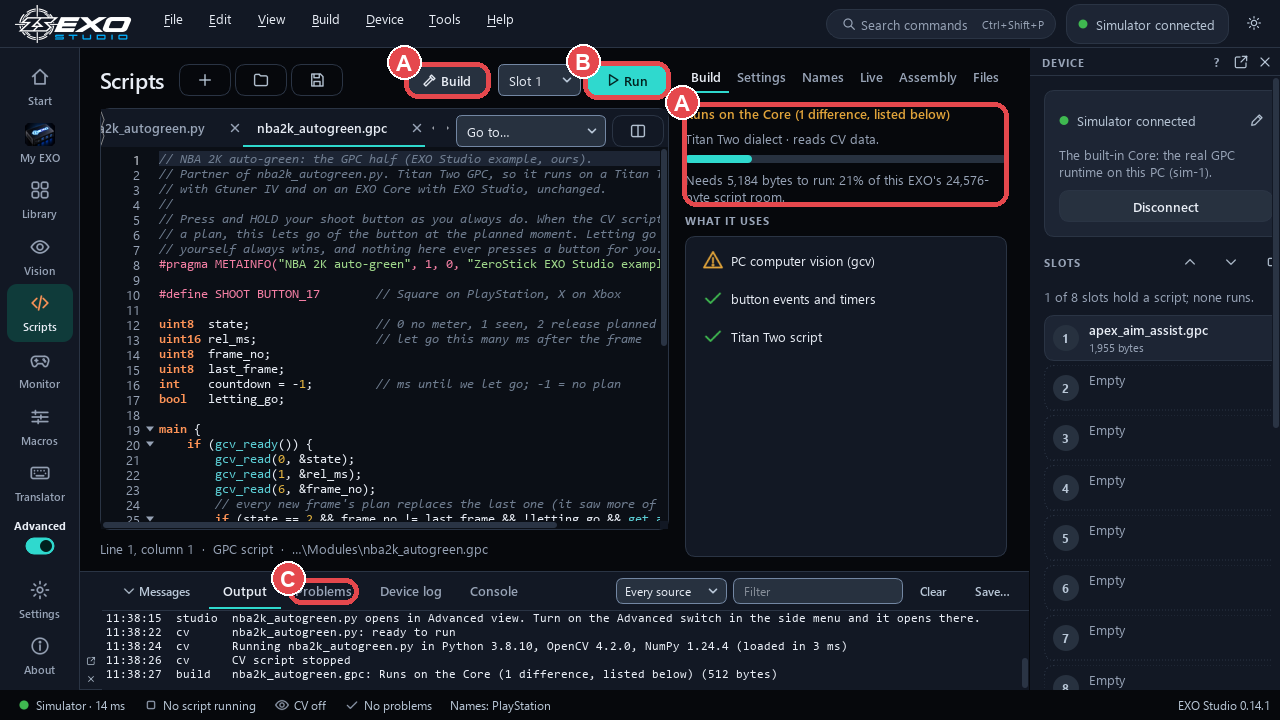1280x720 pixels.
Task: Toggle the Advanced switch off
Action: pos(40,546)
